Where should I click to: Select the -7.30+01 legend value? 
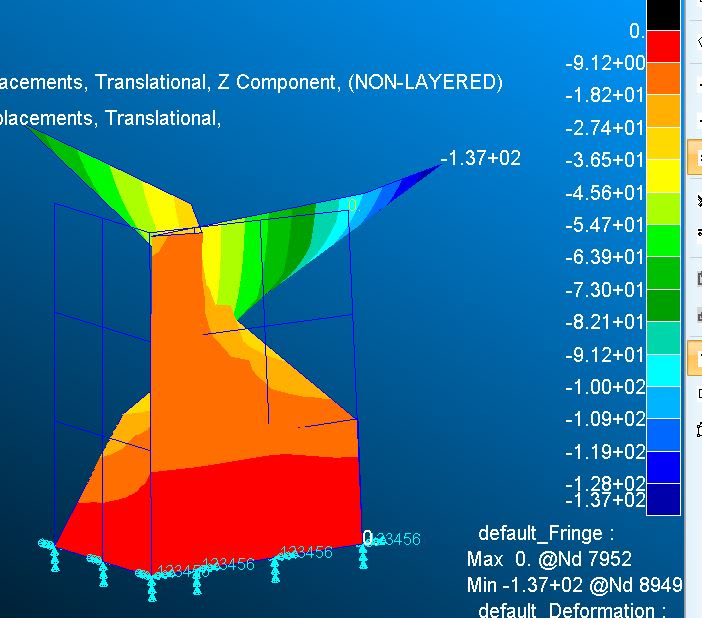[x=605, y=290]
